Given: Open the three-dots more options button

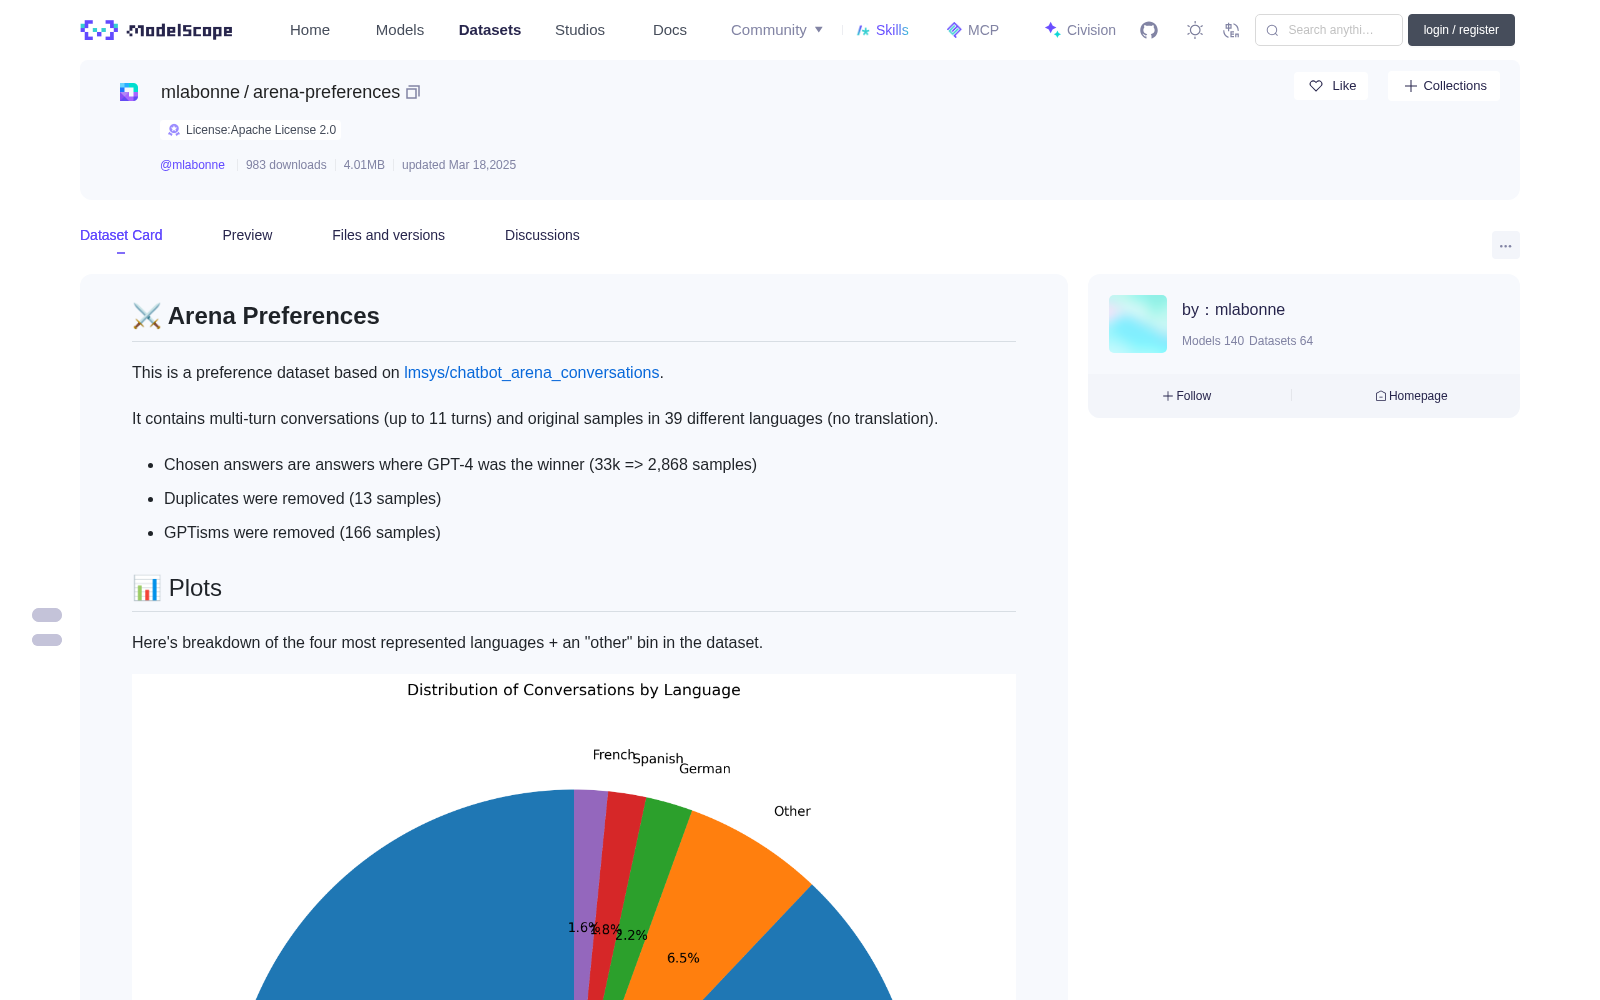Looking at the screenshot, I should tap(1505, 245).
